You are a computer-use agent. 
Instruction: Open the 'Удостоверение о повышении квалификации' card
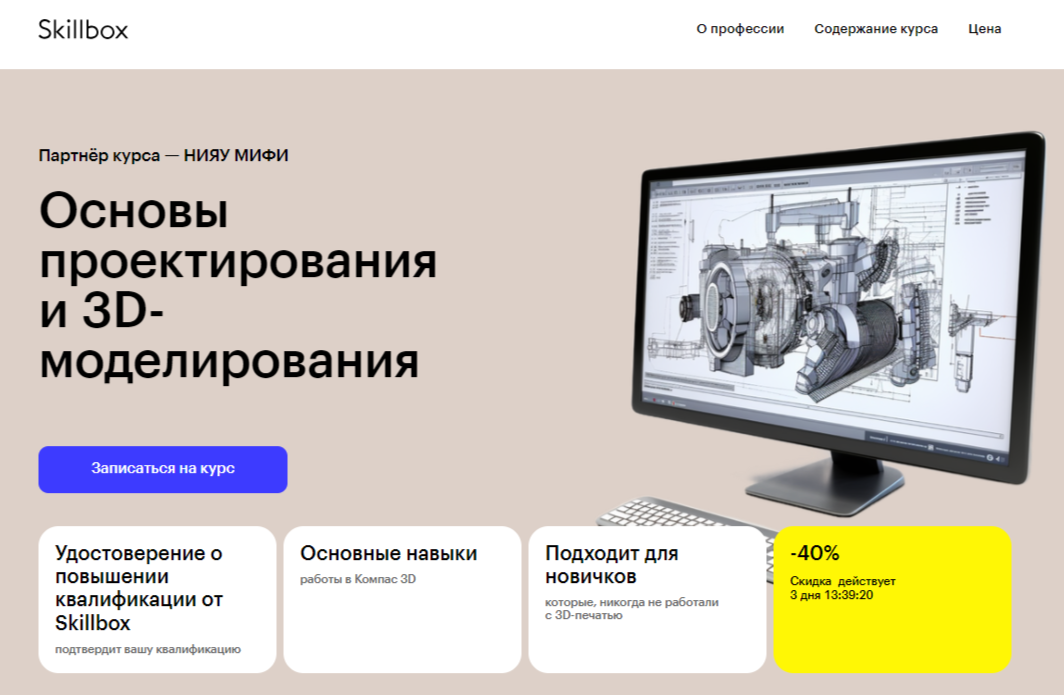tap(157, 599)
